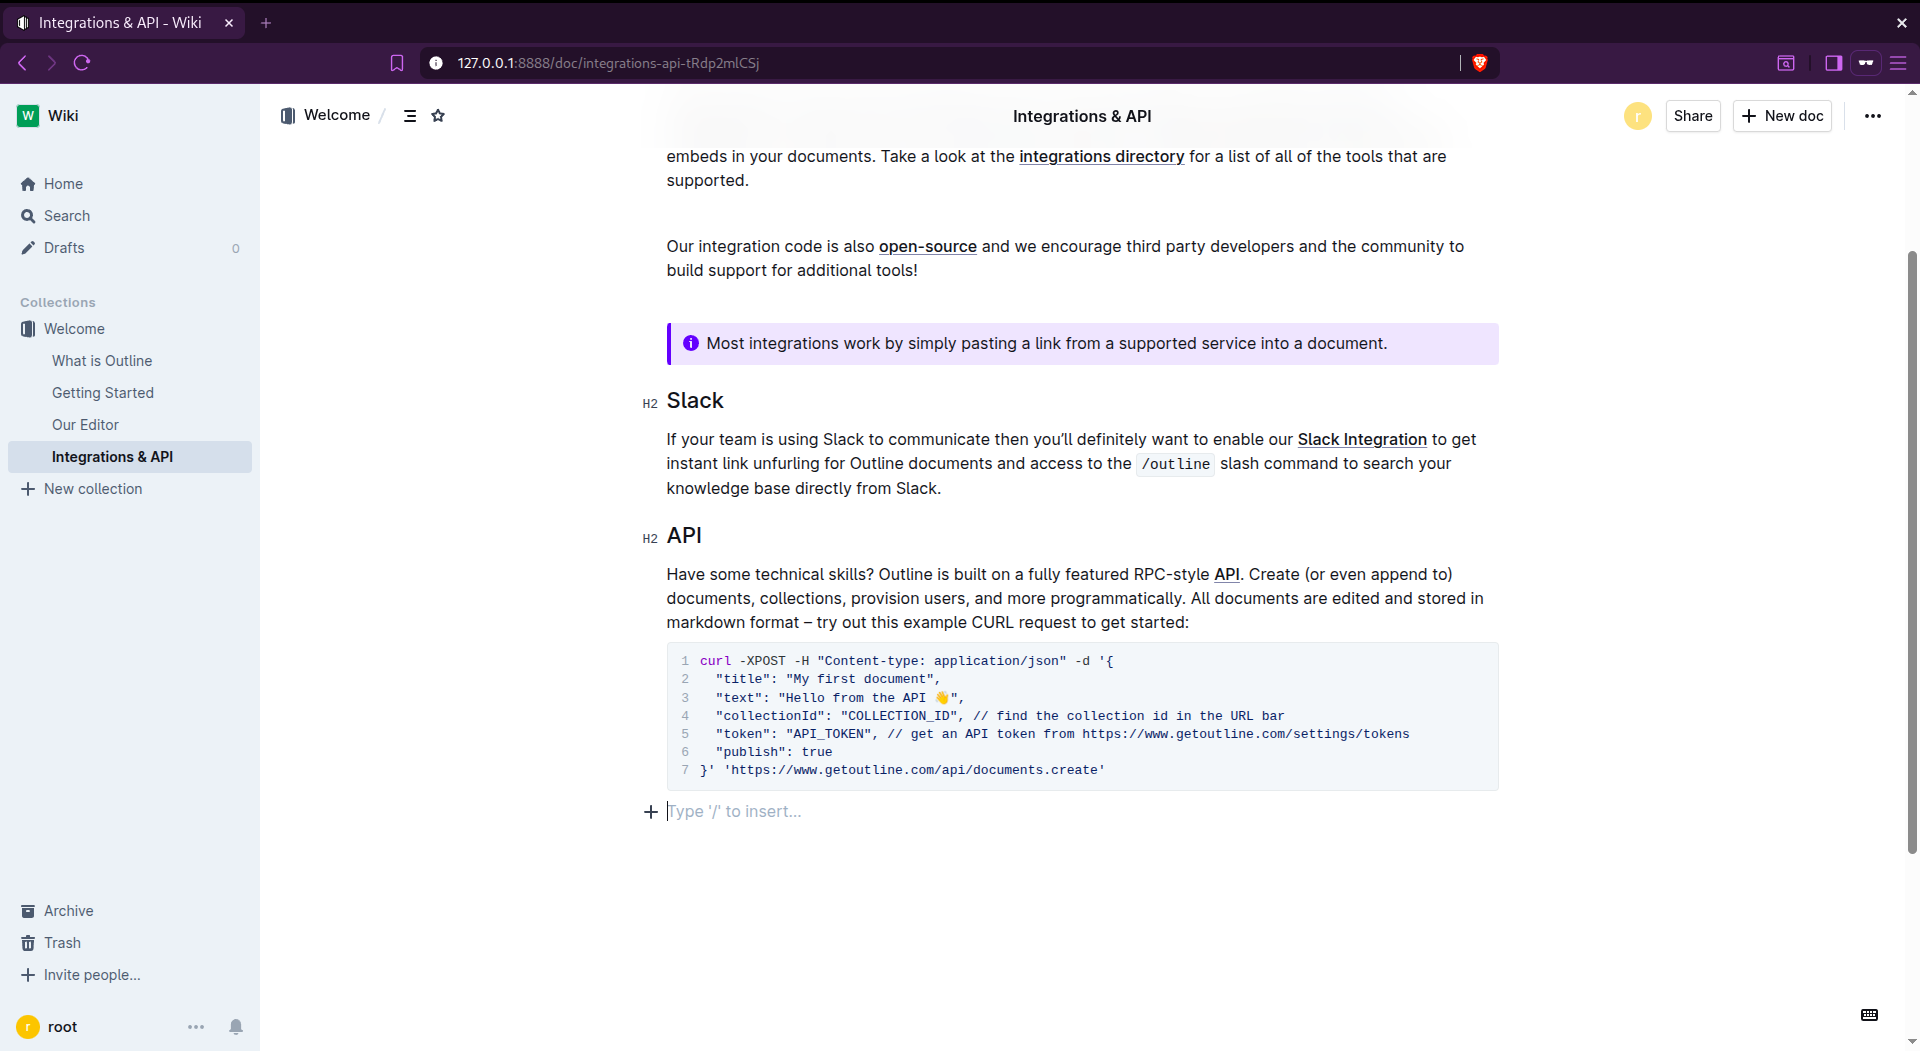Viewport: 1920px width, 1051px height.
Task: Click the /outline inline code
Action: click(1175, 464)
